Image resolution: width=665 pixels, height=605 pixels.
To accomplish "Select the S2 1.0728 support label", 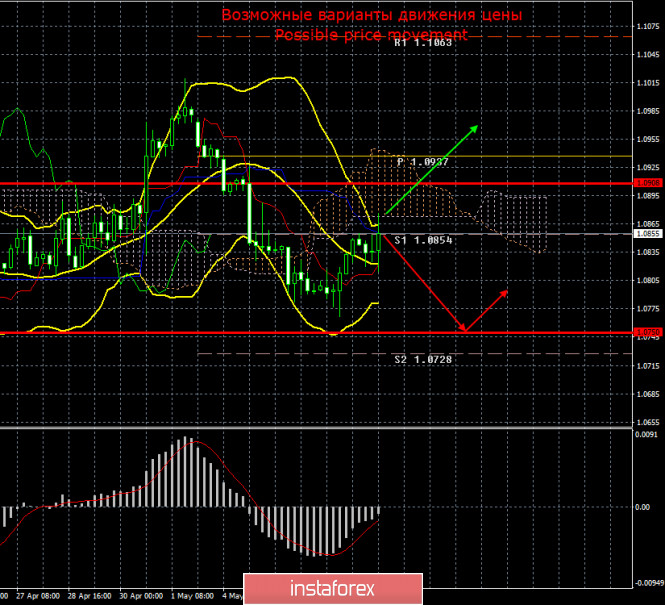I will coord(423,360).
